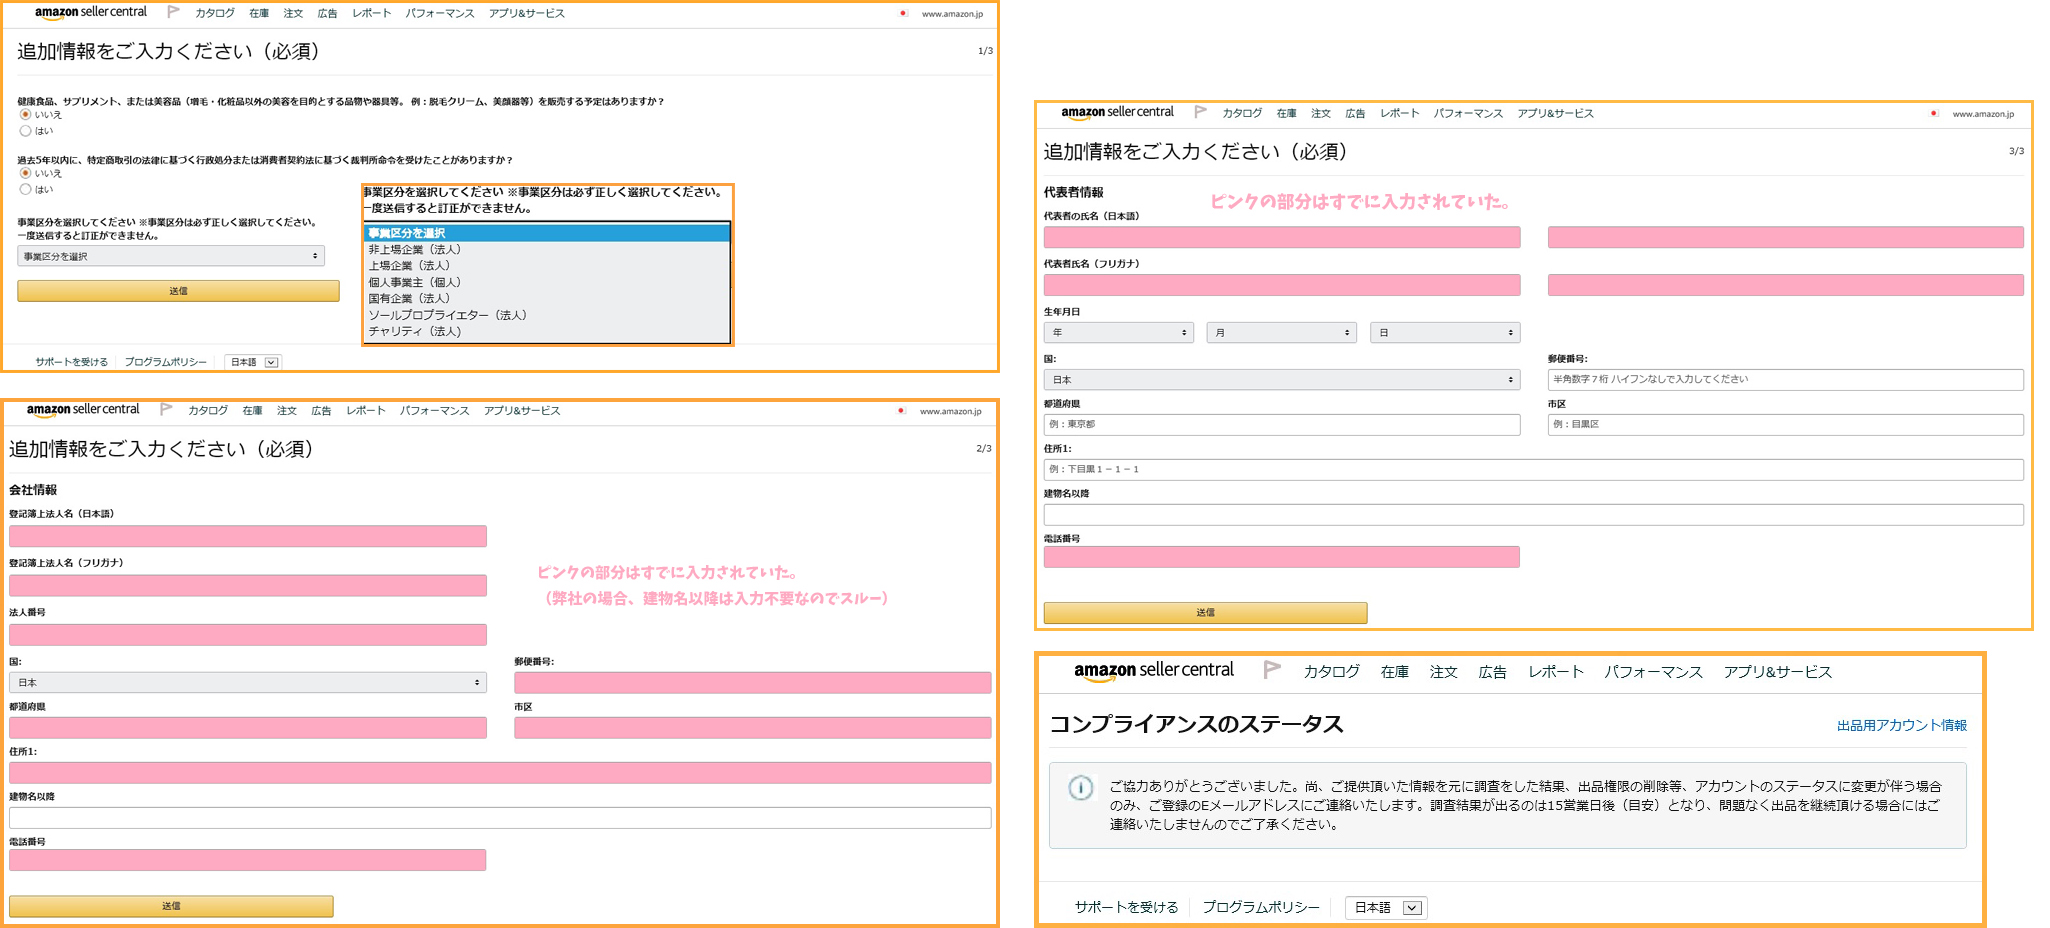Click the Amazon Seller Central logo on the コンプライアンスのステータス page
This screenshot has height=928, width=2050.
(x=1154, y=671)
